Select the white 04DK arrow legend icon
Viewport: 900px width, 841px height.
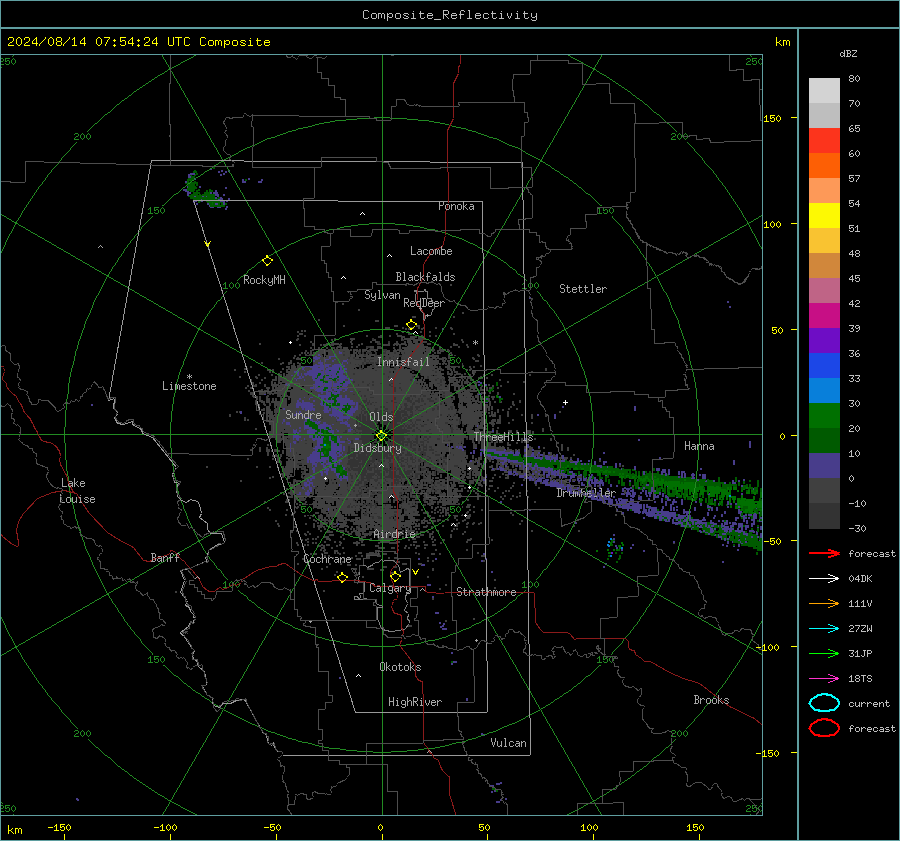(x=824, y=579)
